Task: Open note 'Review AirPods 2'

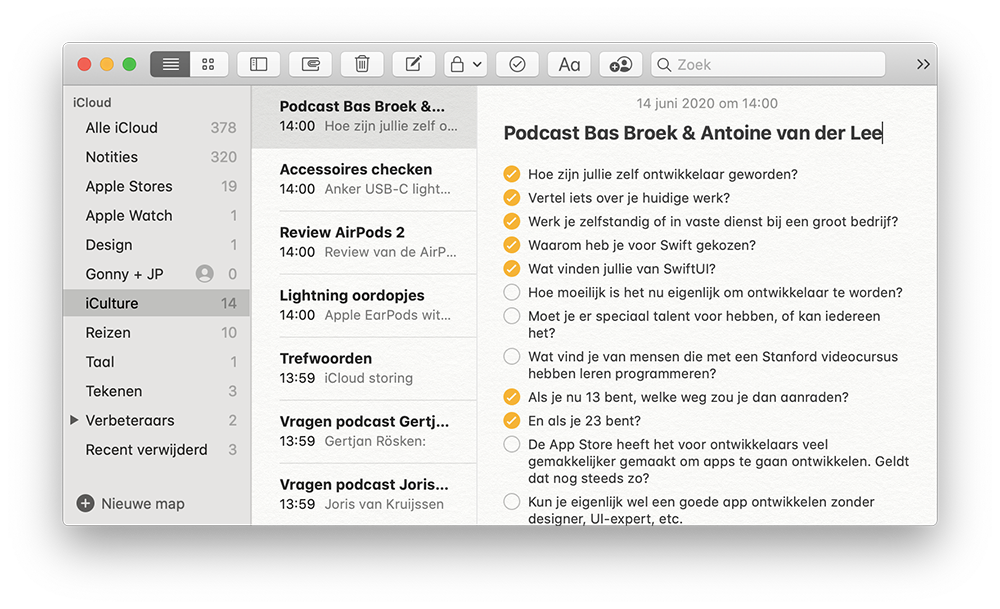Action: (364, 242)
